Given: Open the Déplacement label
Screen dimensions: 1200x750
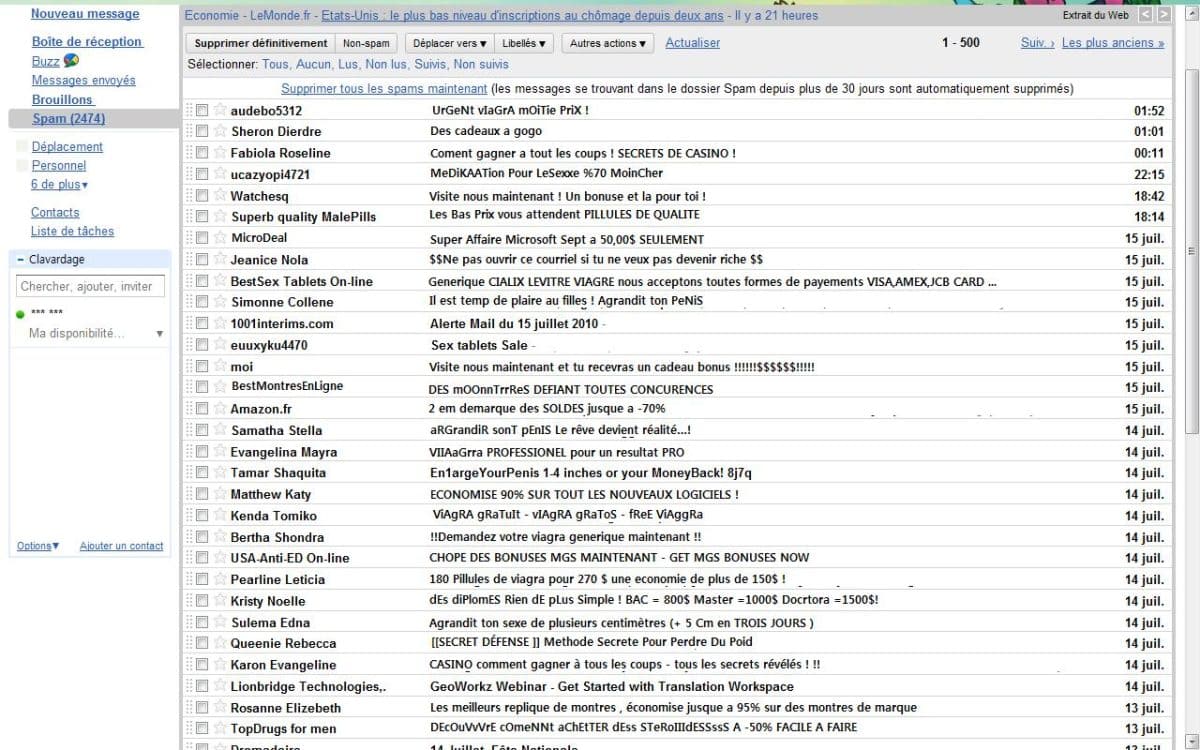Looking at the screenshot, I should (x=67, y=147).
